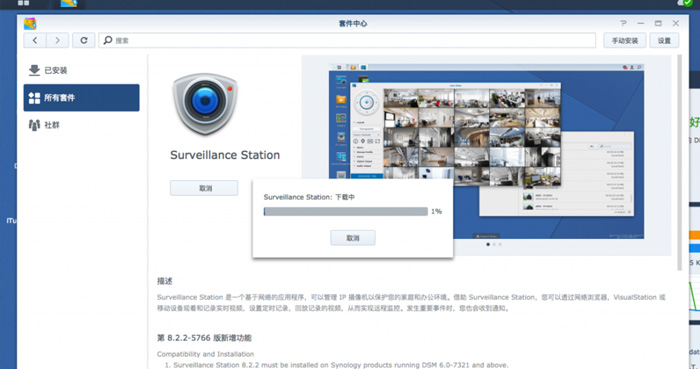Click the 描述 description heading

(x=165, y=281)
